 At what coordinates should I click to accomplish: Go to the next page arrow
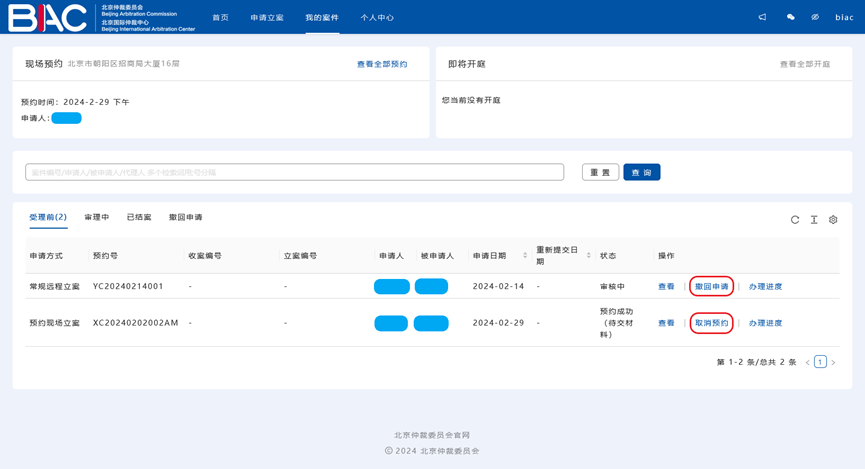tap(833, 362)
